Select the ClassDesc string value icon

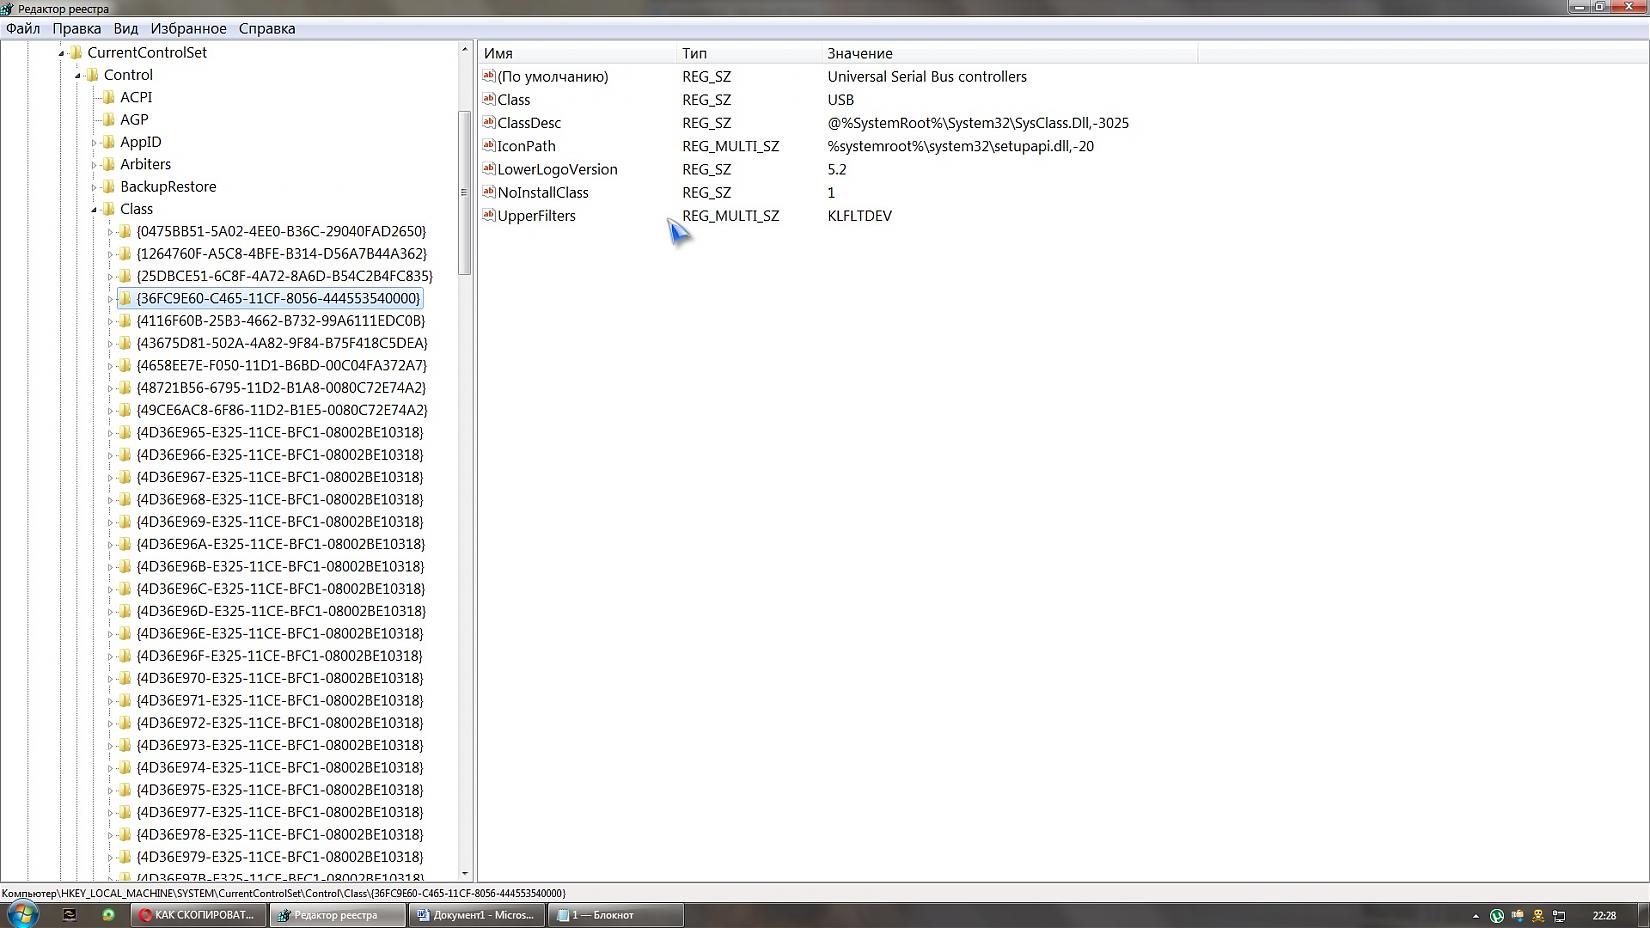(x=489, y=122)
